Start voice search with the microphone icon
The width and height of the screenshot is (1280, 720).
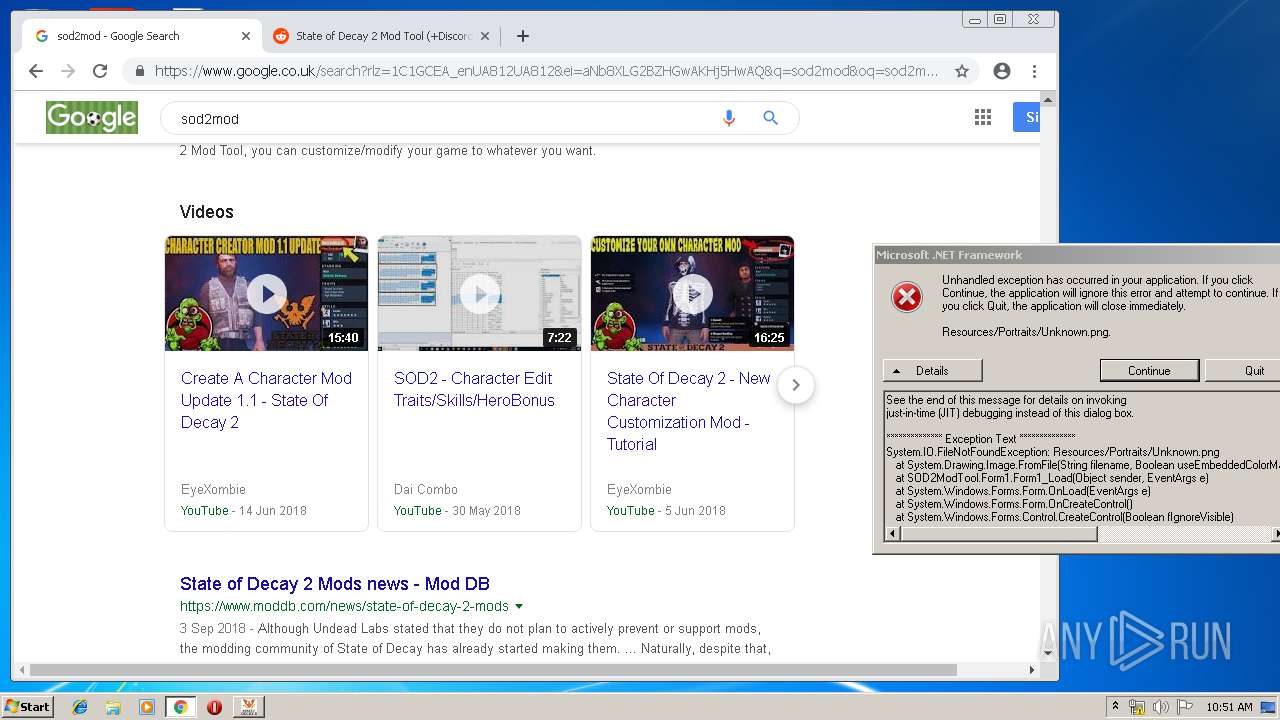[729, 118]
